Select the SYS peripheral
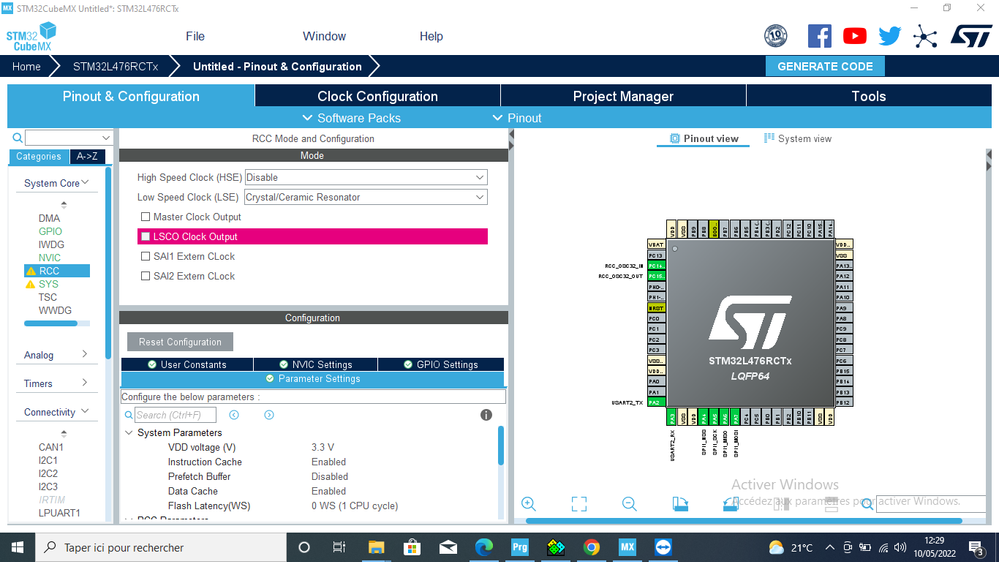 pyautogui.click(x=48, y=284)
